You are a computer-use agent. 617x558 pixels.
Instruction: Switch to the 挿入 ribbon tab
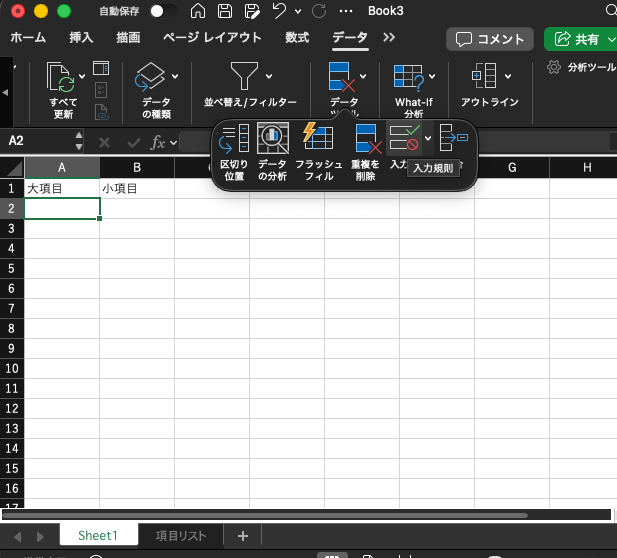pyautogui.click(x=82, y=39)
